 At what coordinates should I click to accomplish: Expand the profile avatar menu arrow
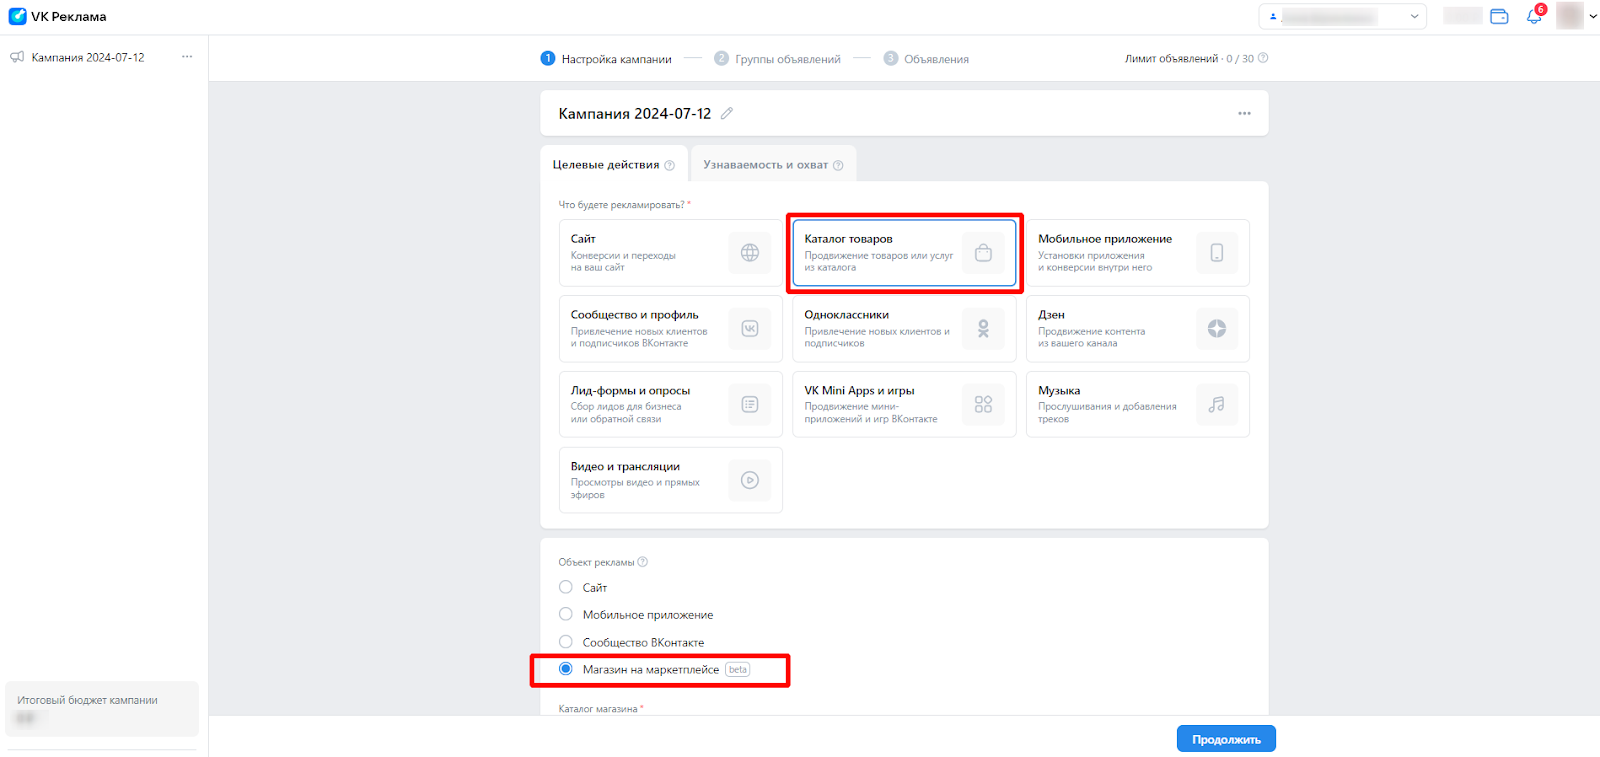coord(1593,16)
